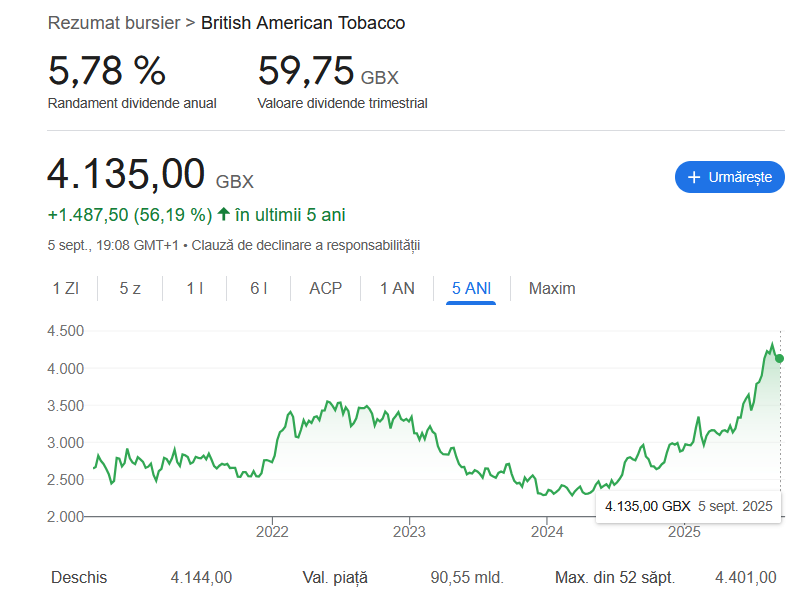Open the Rezumat bursier breadcrumb link

point(115,22)
